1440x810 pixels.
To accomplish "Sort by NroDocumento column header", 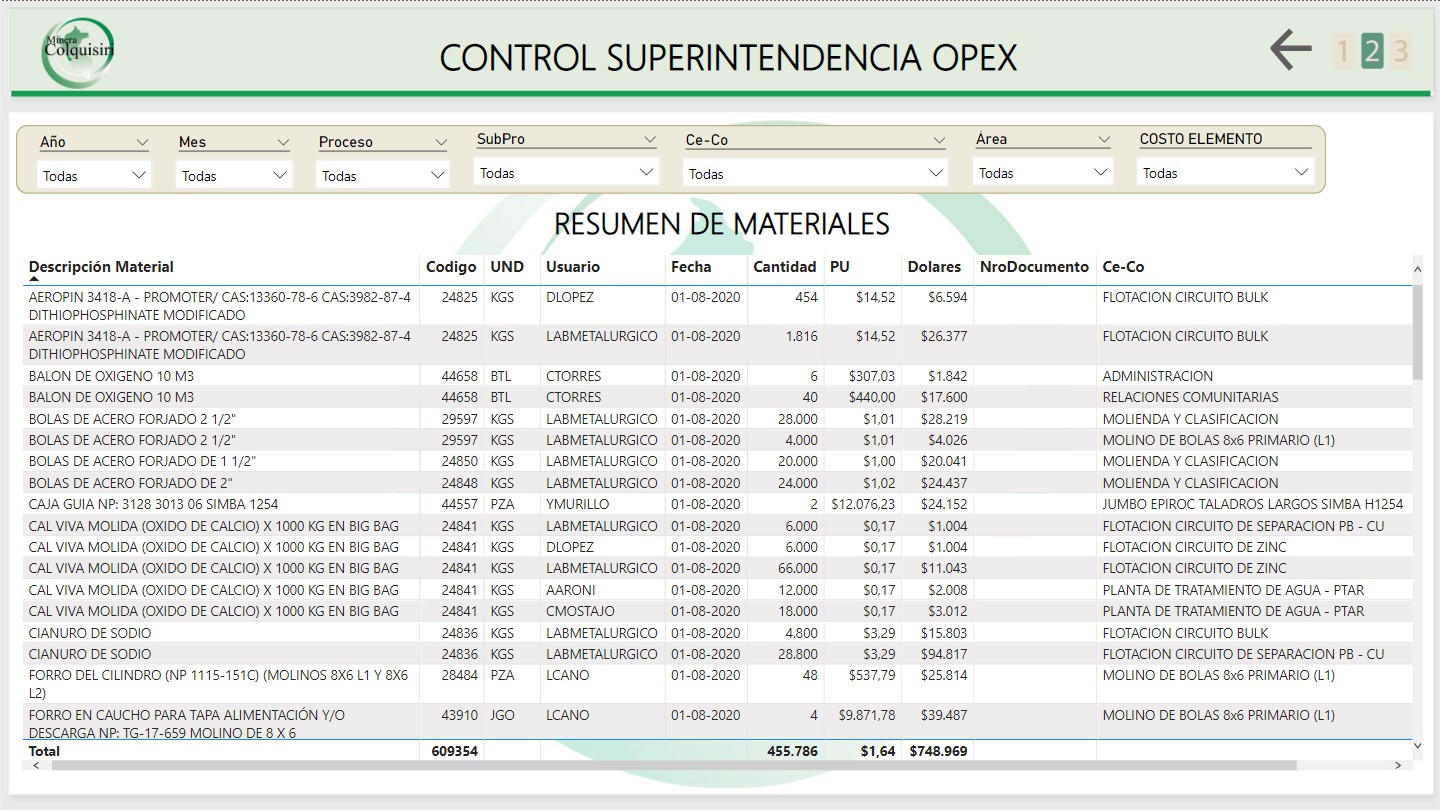I will pyautogui.click(x=1034, y=267).
